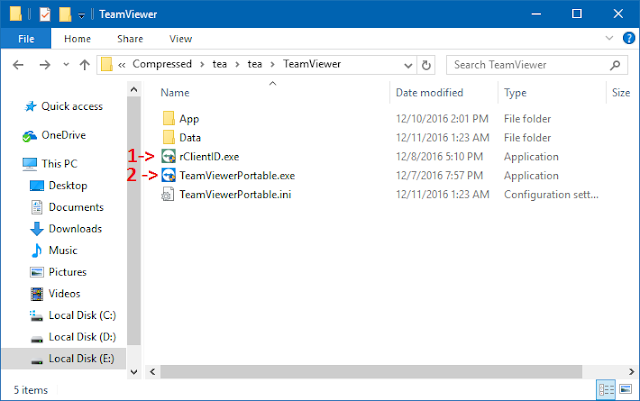Sort files by Size column
640x401 pixels.
click(x=621, y=93)
